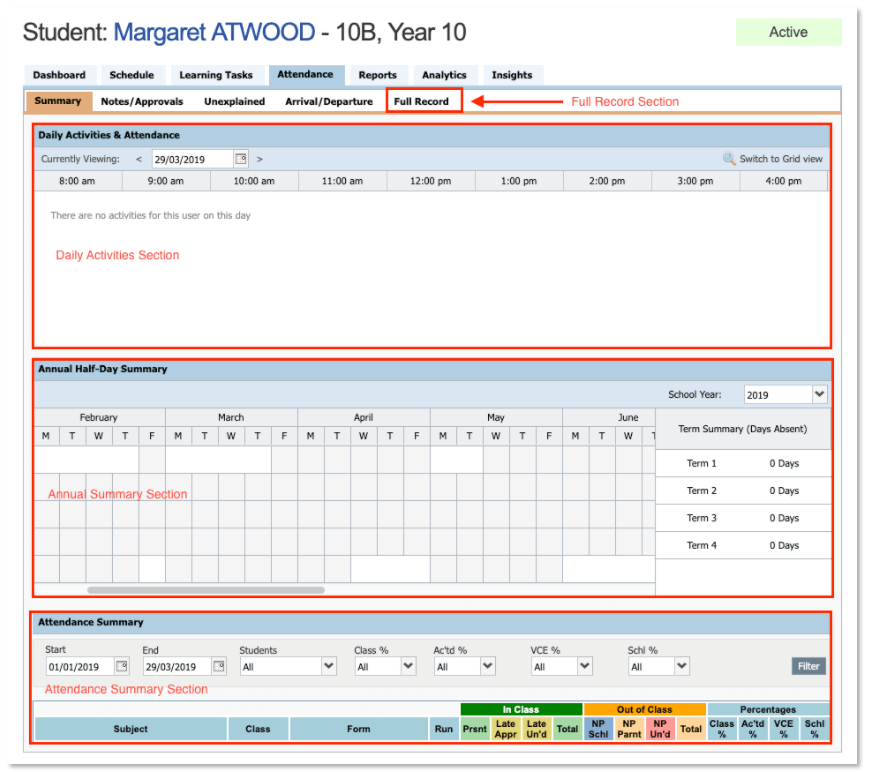Open the Margaret ATWOOD student link
This screenshot has width=869, height=772.
tap(216, 33)
